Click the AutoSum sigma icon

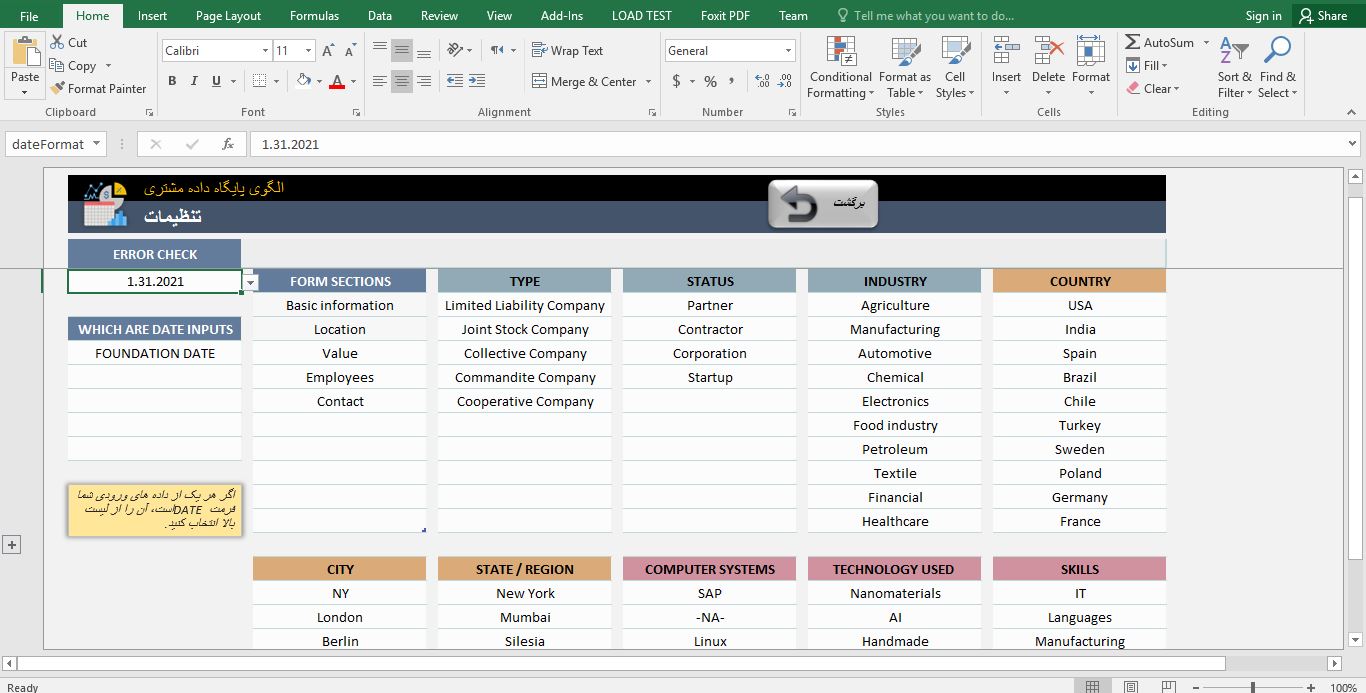[x=1132, y=42]
